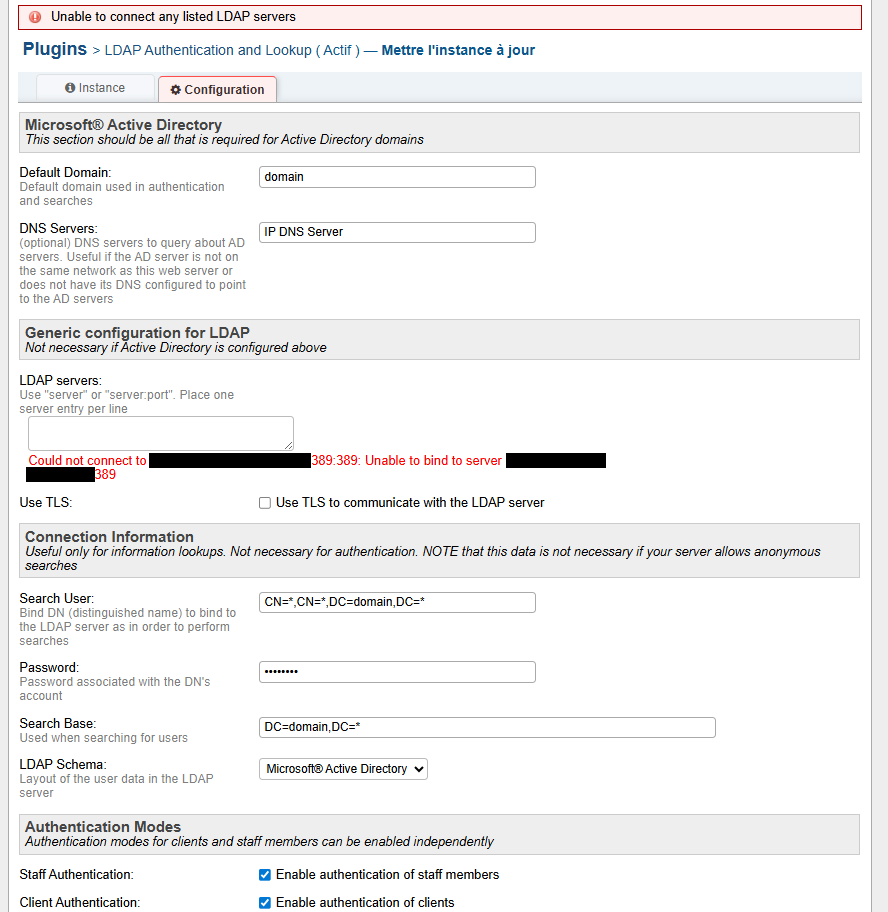The width and height of the screenshot is (888, 912).
Task: Click the LDAP servers textarea resize handle
Action: 289,445
